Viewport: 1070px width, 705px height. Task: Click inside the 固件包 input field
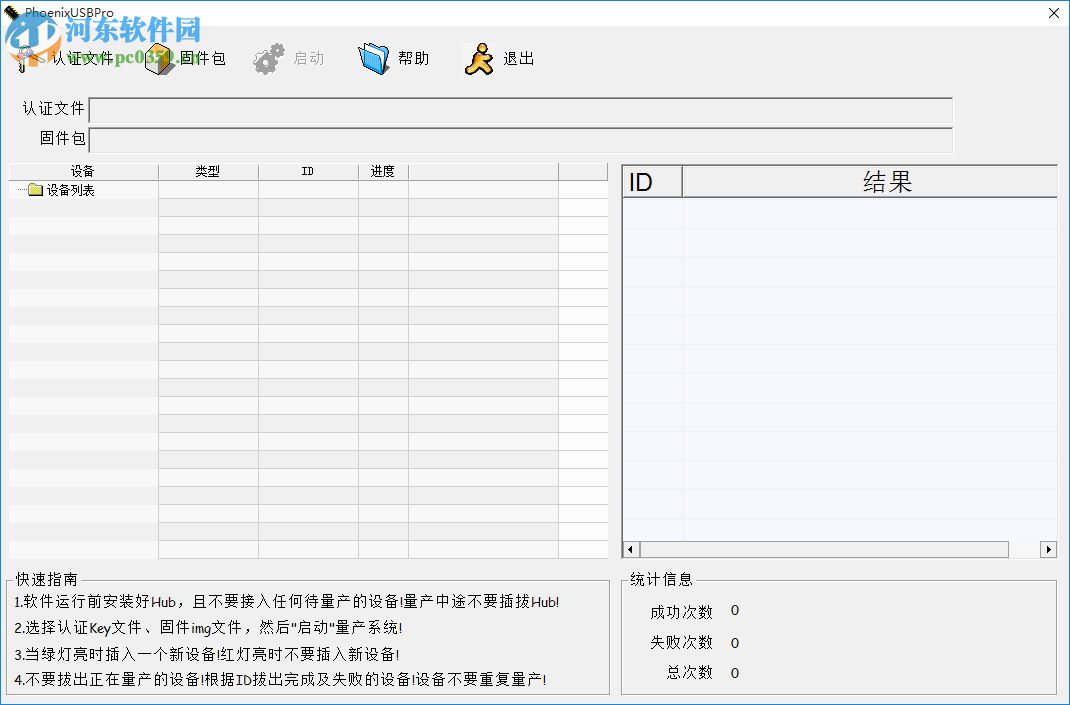(x=520, y=140)
